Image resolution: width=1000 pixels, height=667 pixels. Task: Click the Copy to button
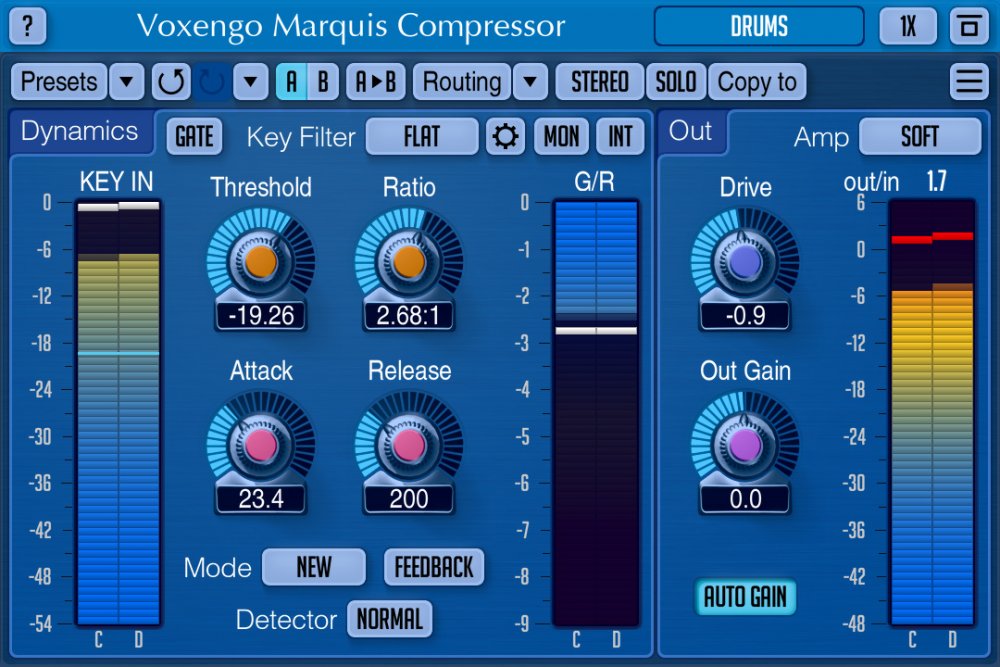757,82
